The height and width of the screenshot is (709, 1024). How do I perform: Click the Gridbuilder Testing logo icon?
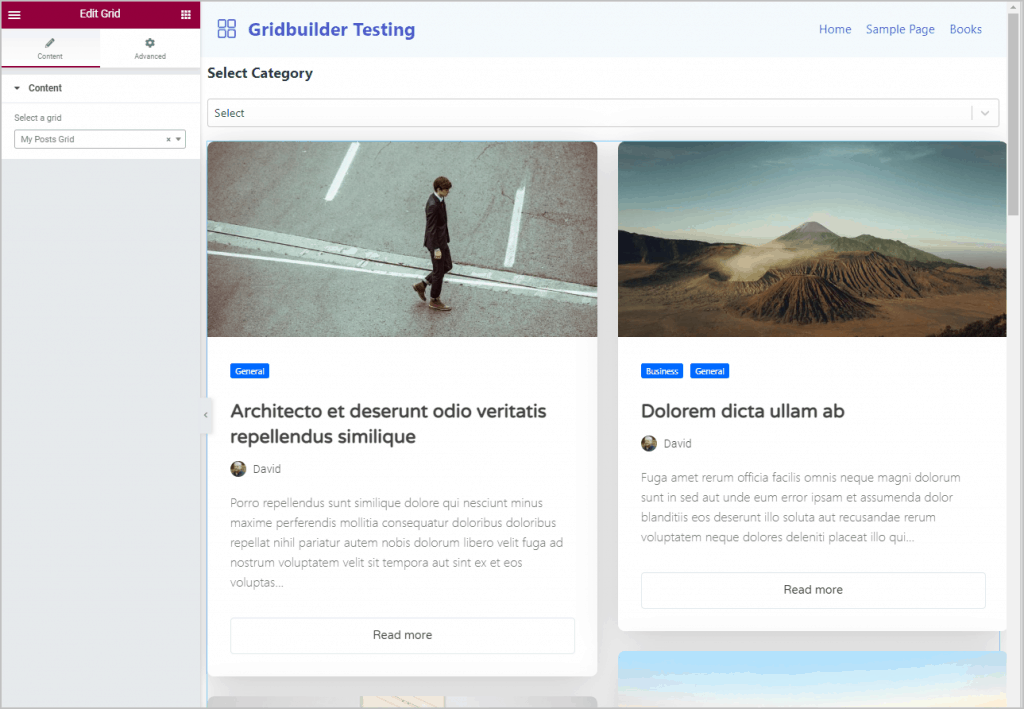227,29
